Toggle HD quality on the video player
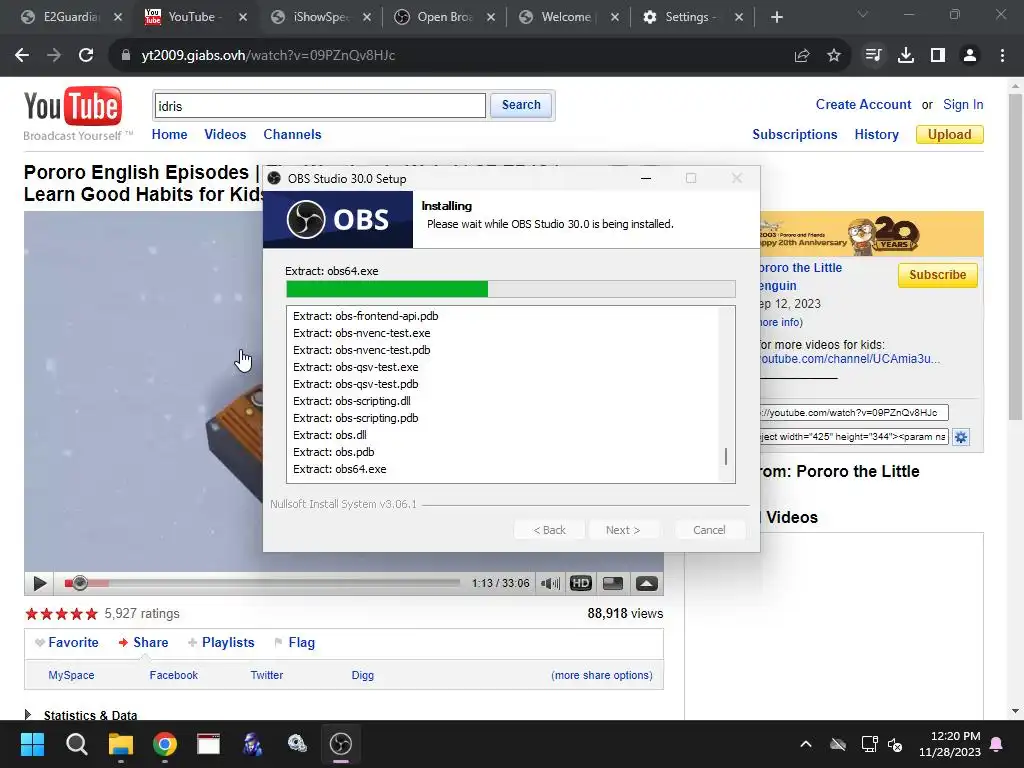The width and height of the screenshot is (1024, 768). pos(581,583)
